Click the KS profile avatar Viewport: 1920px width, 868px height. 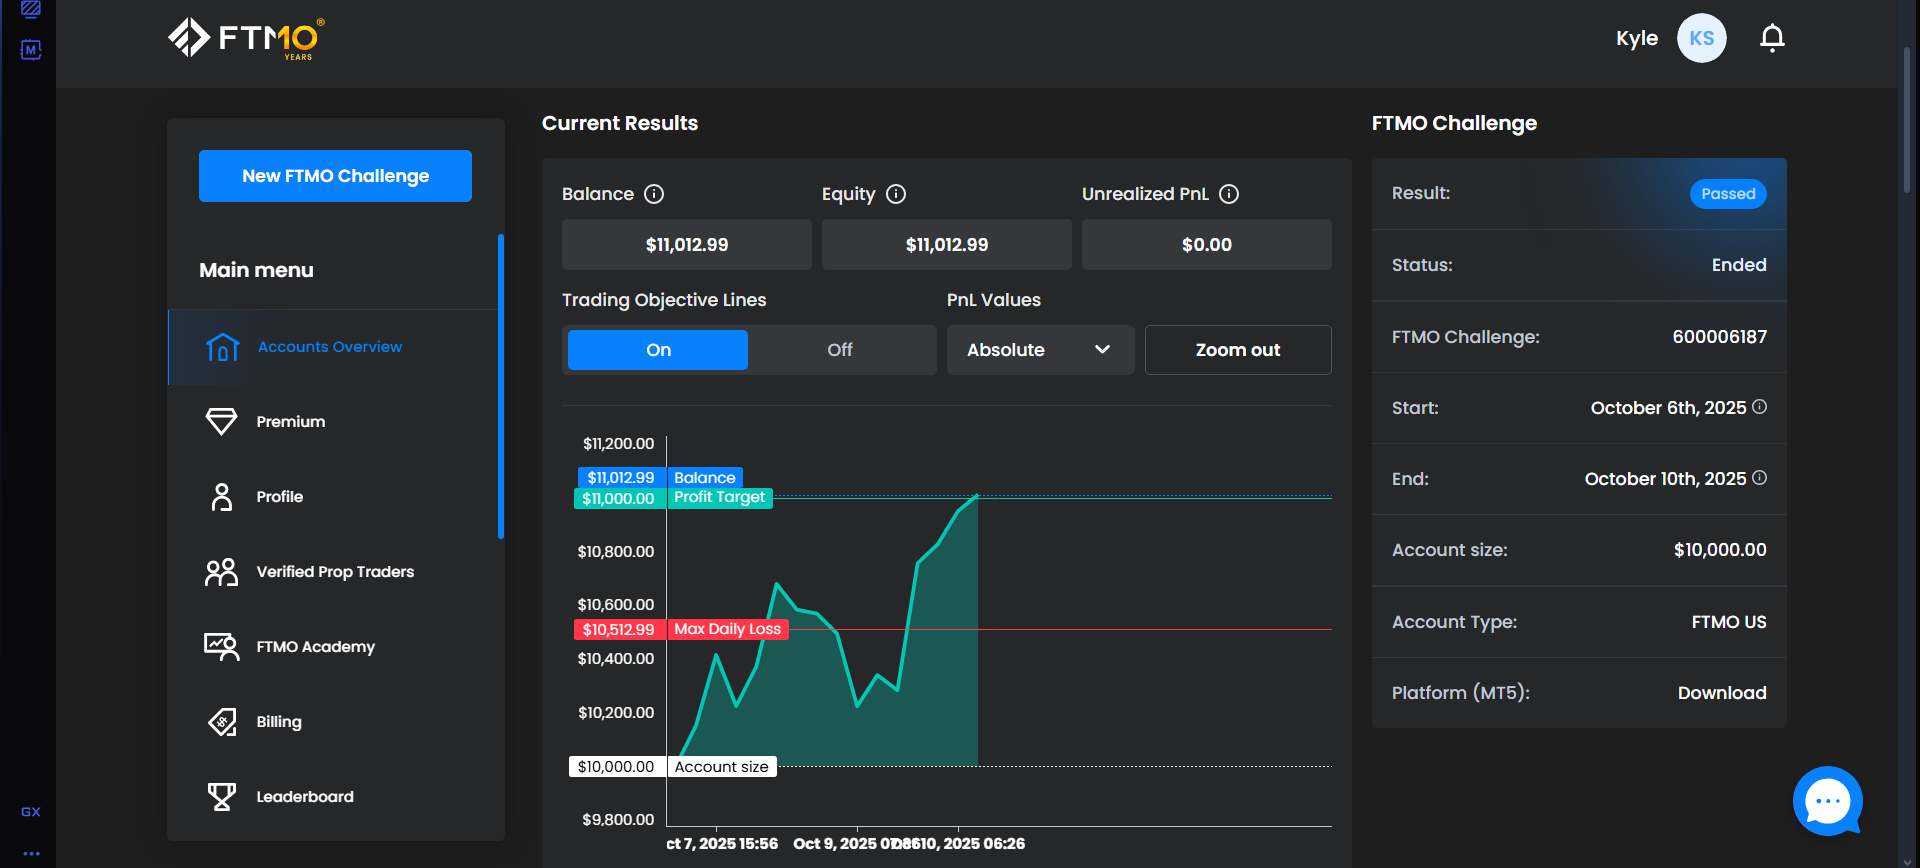tap(1701, 38)
